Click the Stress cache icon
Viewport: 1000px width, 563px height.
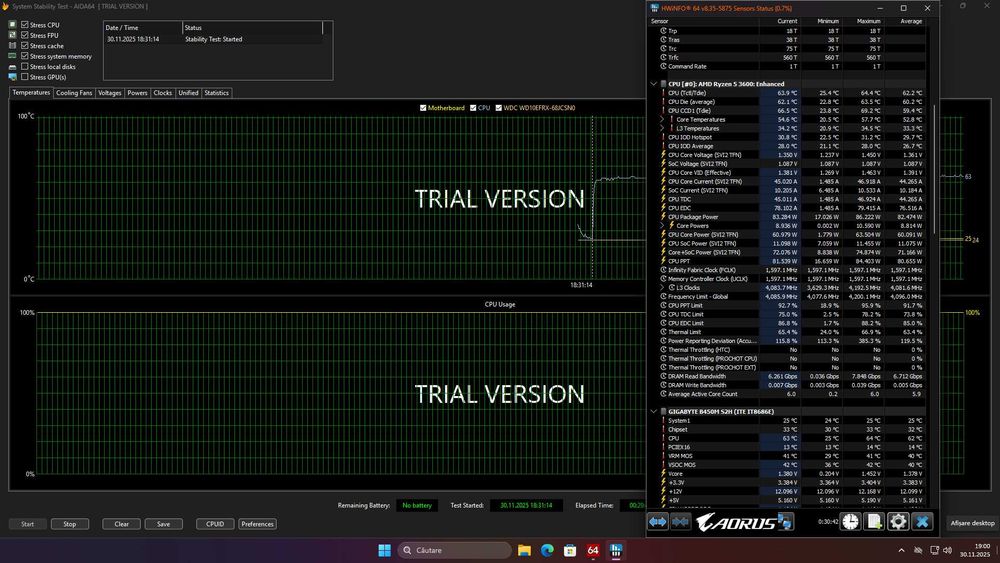pos(12,45)
